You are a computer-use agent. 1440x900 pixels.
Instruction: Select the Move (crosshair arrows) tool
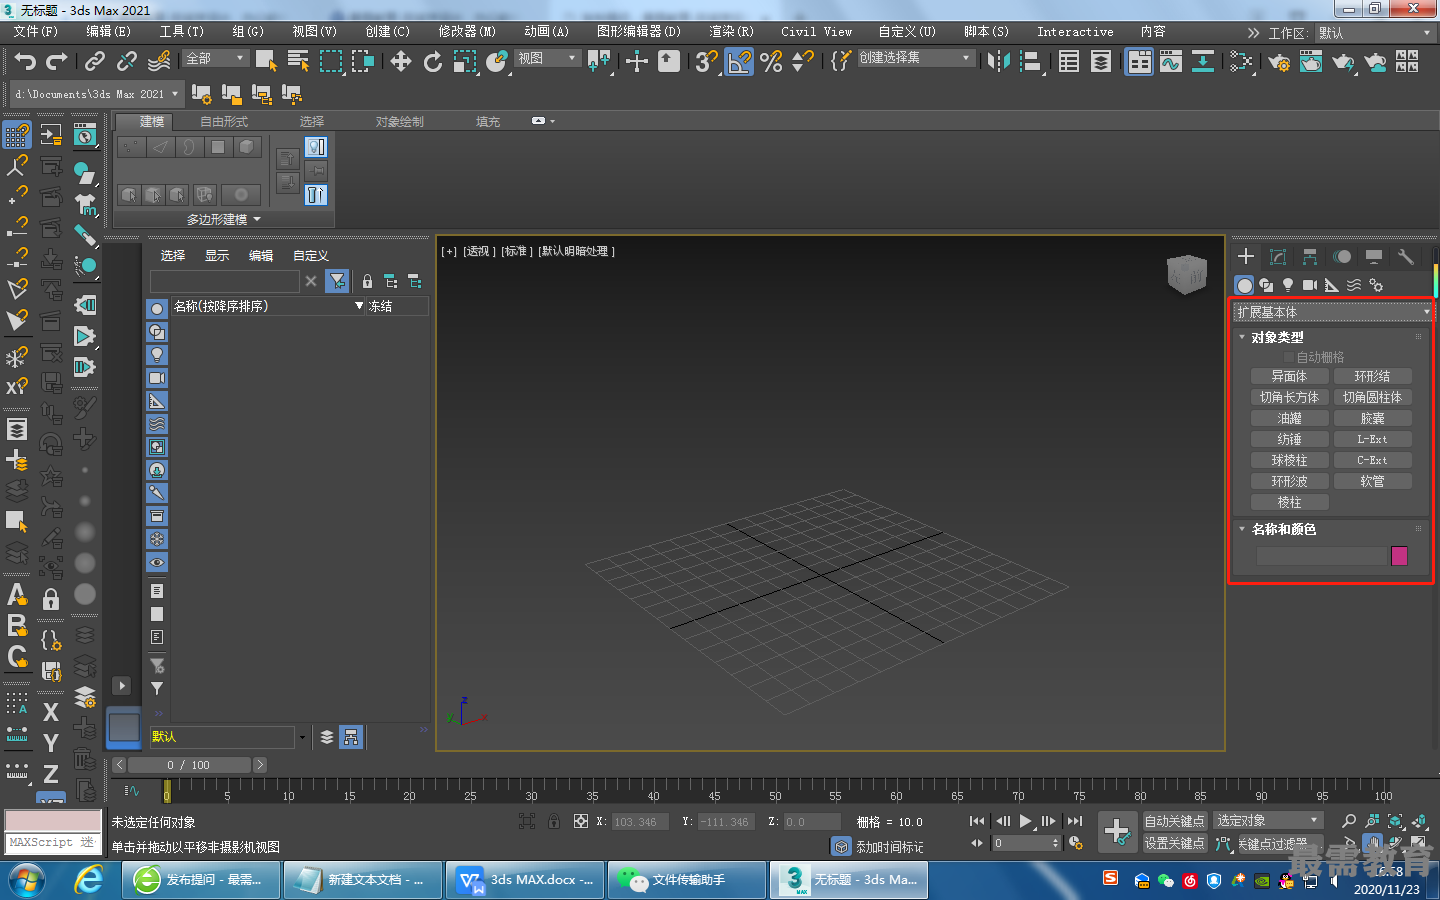pos(401,62)
